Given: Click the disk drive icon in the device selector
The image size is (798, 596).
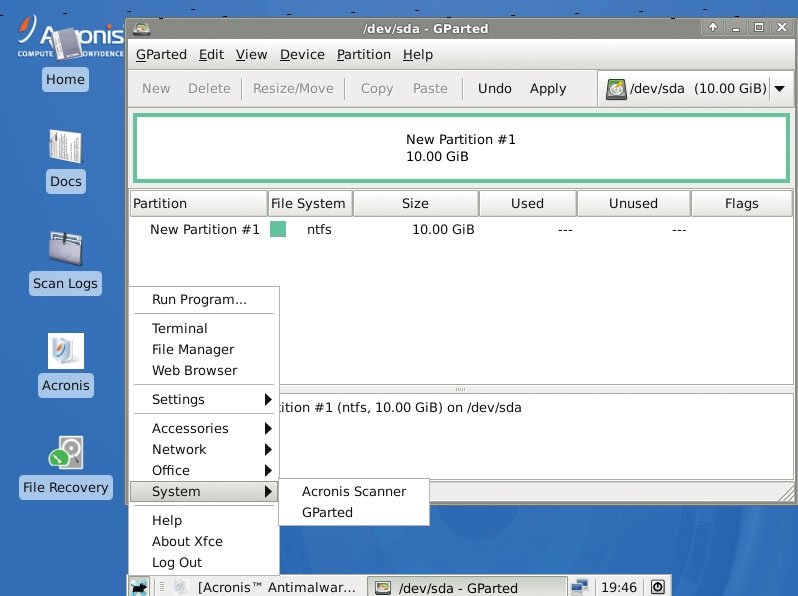Looking at the screenshot, I should pyautogui.click(x=616, y=89).
